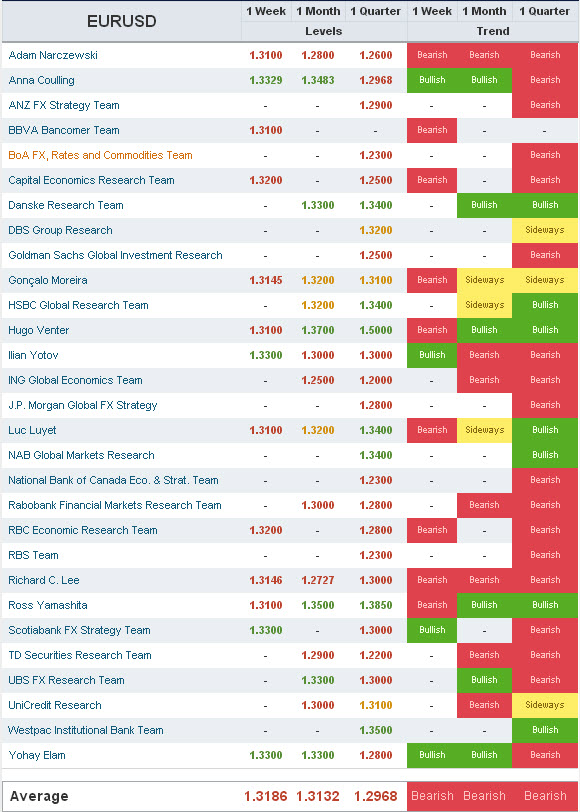Click the ANZ FX Strategy Team link

coord(64,105)
